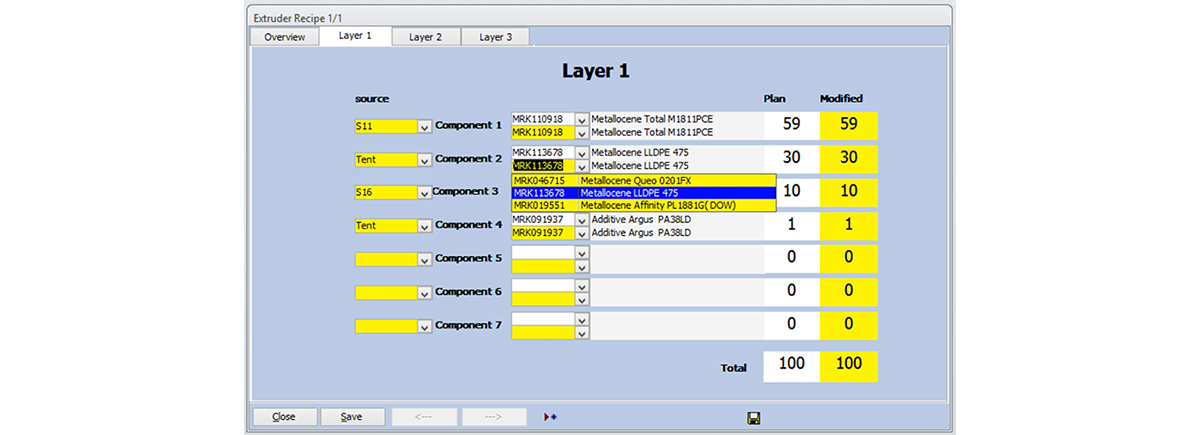Click the 'Extruder Recipe 1/1' window title

[297, 17]
